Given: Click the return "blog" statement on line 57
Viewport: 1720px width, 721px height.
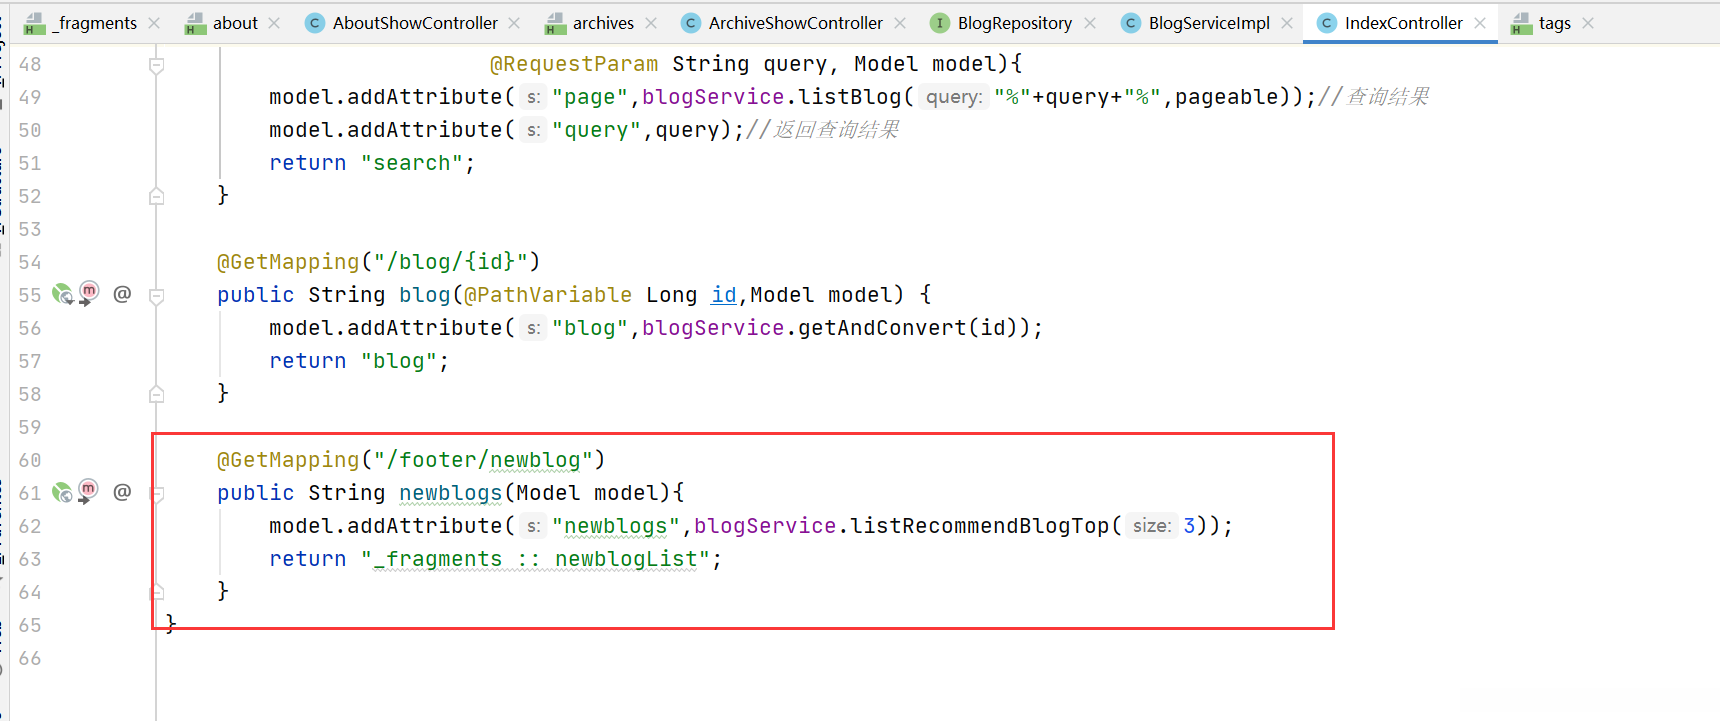Looking at the screenshot, I should point(359,361).
